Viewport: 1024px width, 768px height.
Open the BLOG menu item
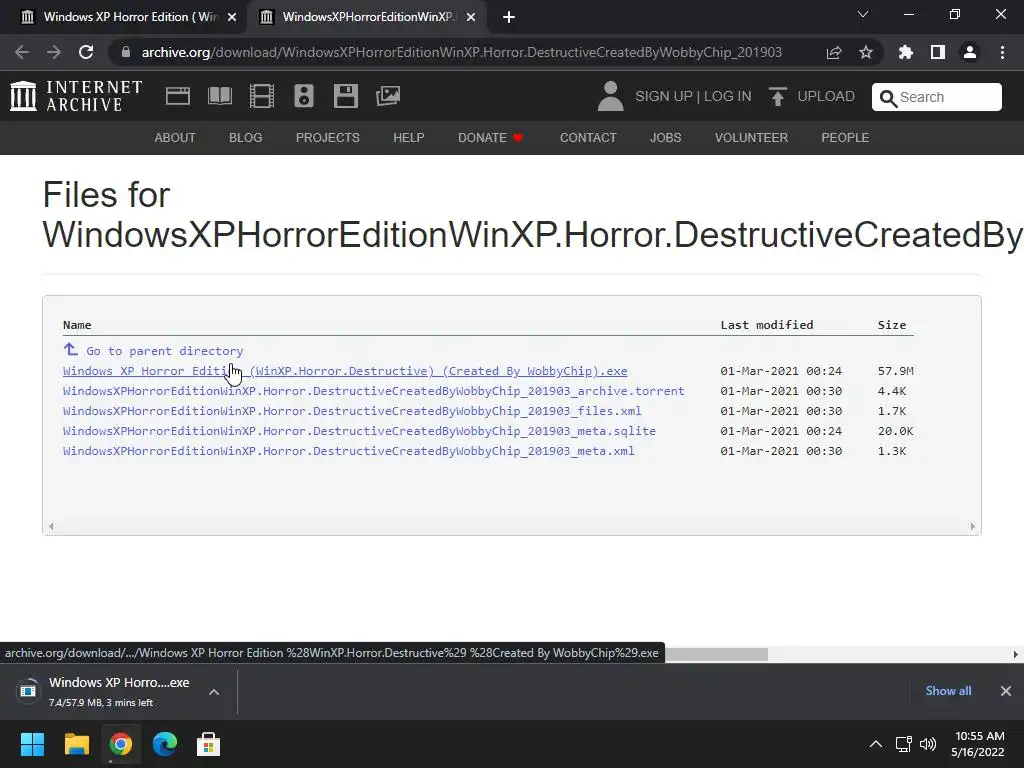[x=246, y=138]
